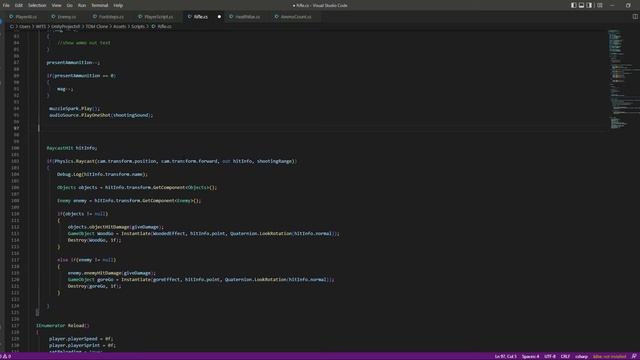This screenshot has height=360, width=640.
Task: Open the customize layout icon
Action: pos(600,5)
